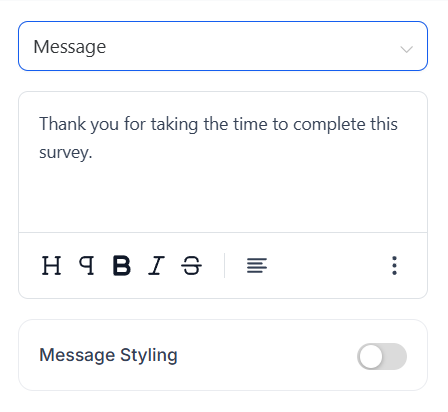Click the word complete in the message
Viewport: 448px width, 412px height.
[329, 125]
